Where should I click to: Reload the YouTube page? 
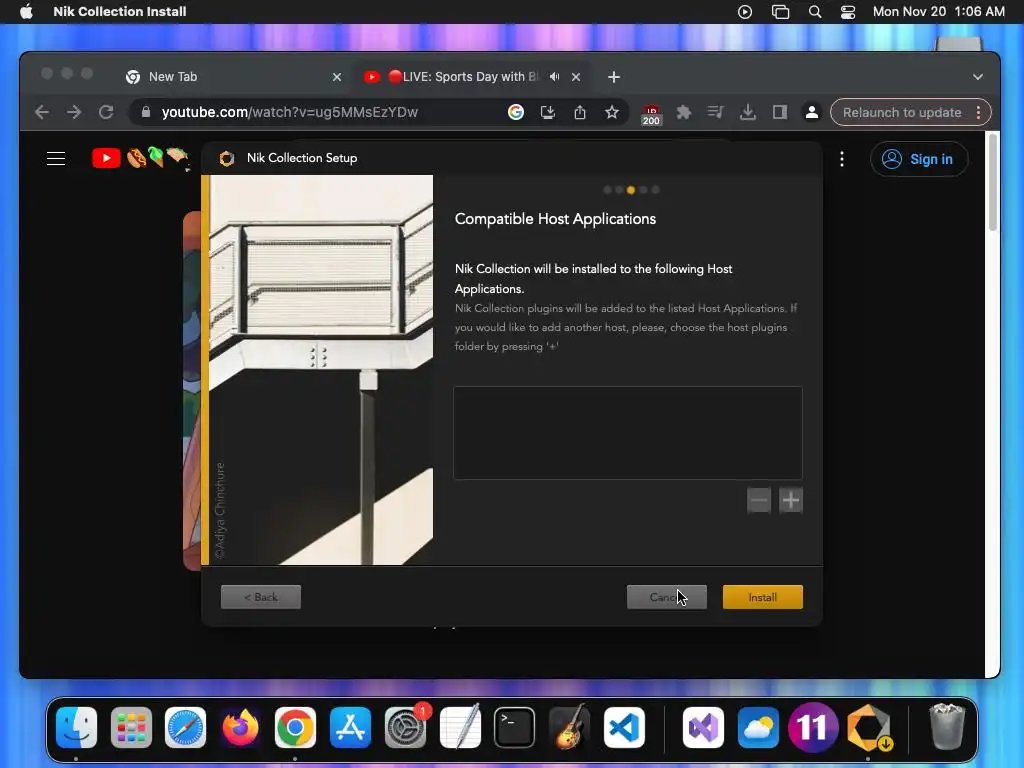(x=106, y=112)
